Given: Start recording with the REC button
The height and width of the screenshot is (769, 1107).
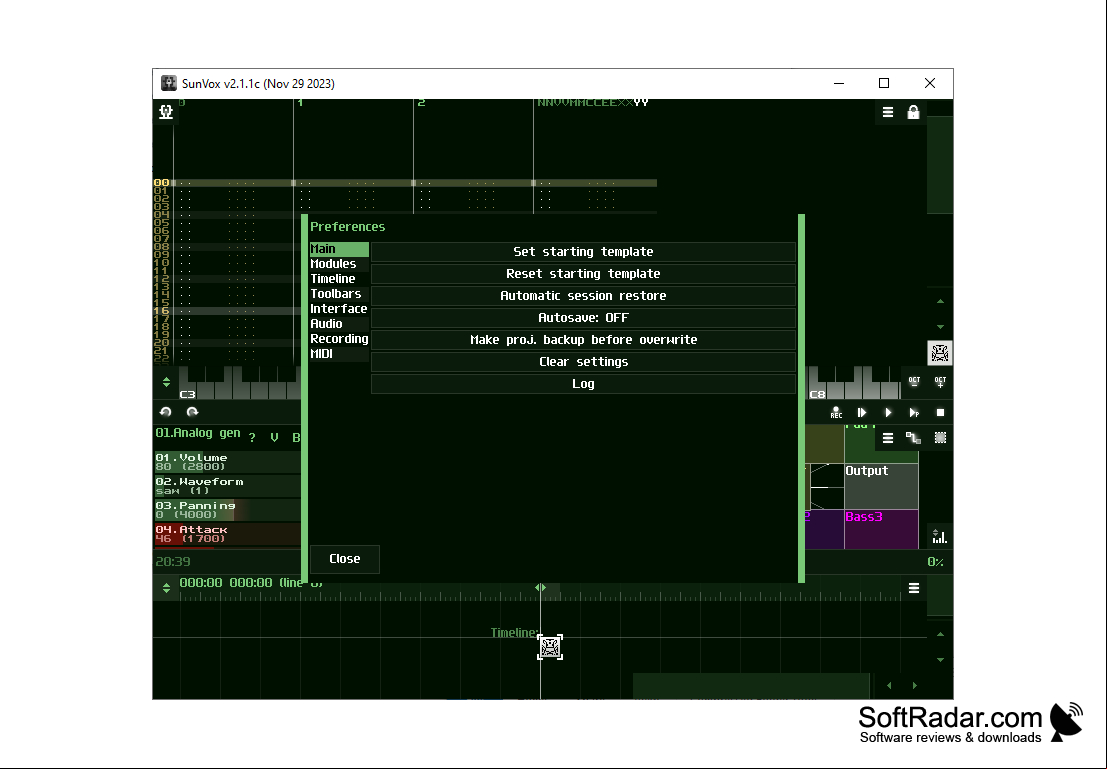Looking at the screenshot, I should click(x=836, y=412).
